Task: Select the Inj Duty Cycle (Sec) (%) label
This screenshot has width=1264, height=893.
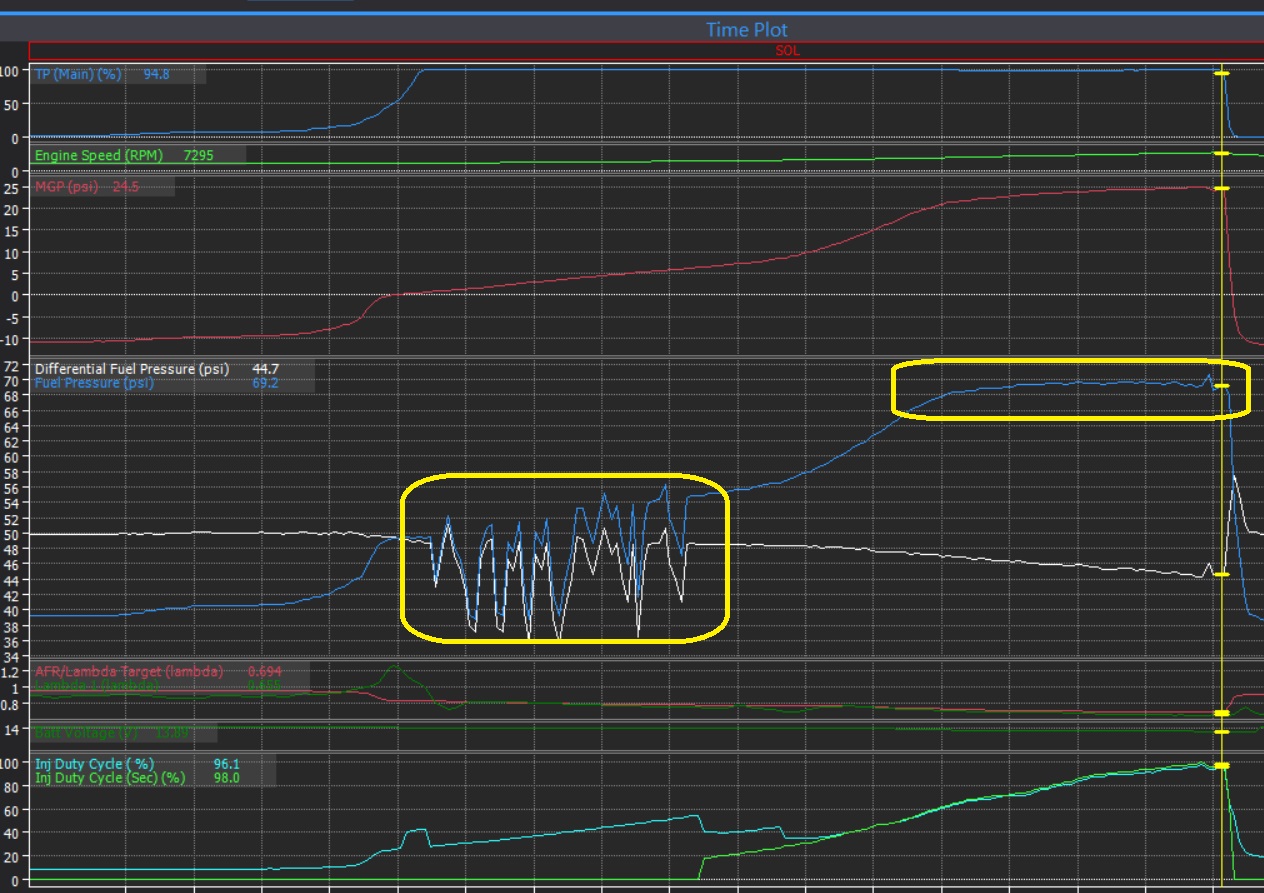Action: (110, 777)
